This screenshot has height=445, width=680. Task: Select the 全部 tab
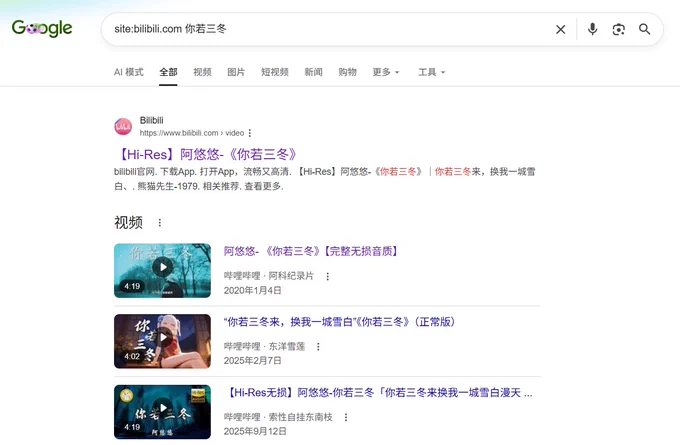tap(168, 72)
